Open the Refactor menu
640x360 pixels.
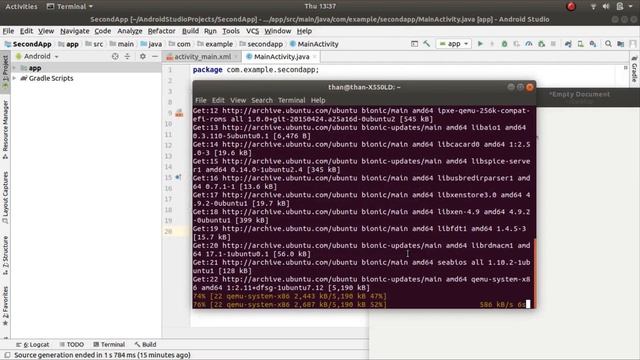tap(161, 31)
